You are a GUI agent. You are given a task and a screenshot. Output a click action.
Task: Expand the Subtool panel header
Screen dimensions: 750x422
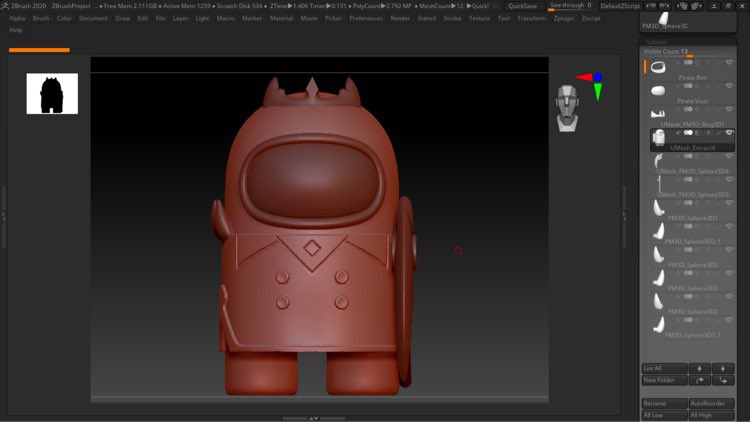coord(656,42)
